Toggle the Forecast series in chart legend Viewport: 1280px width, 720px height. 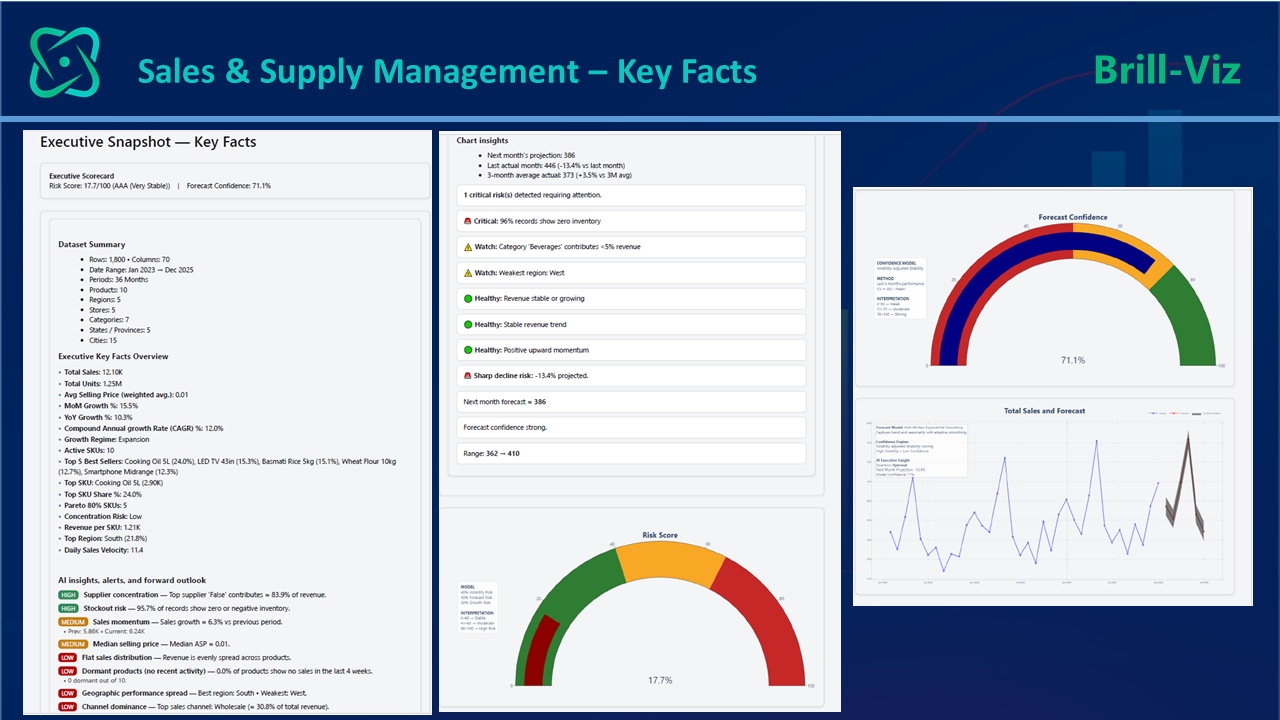[x=1178, y=413]
